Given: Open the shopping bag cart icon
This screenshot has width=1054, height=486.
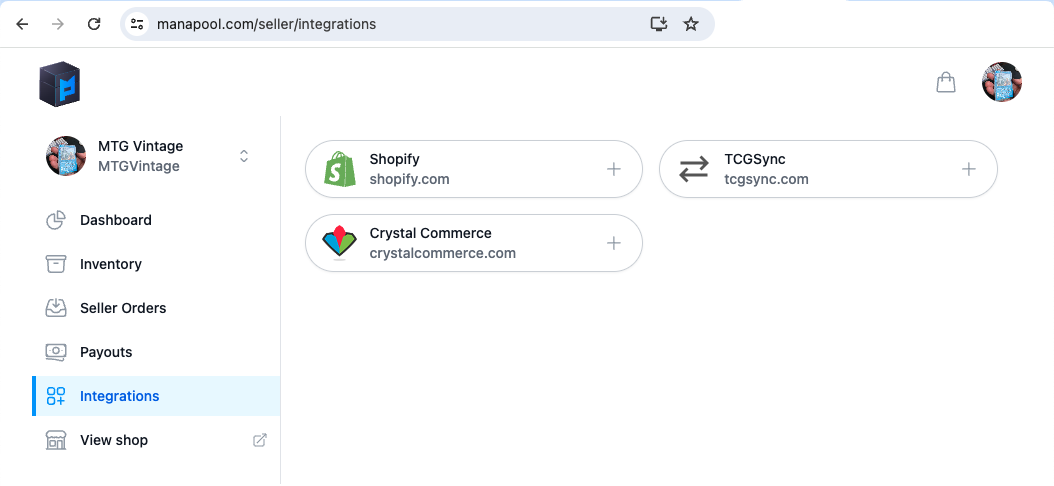Looking at the screenshot, I should click(946, 82).
